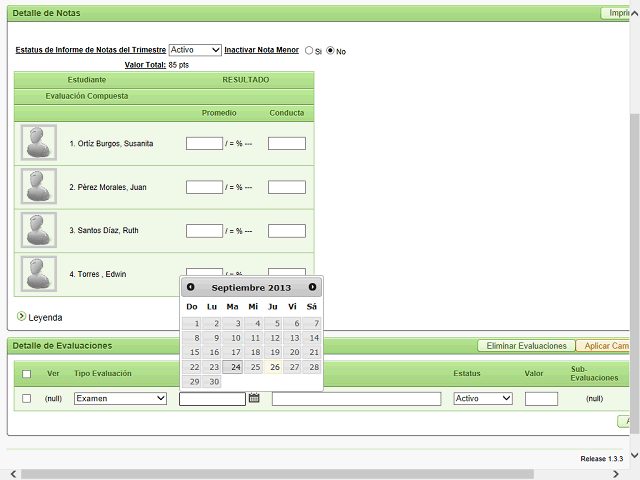Image resolution: width=640 pixels, height=480 pixels.
Task: Open the date picker calendar icon
Action: 254,398
